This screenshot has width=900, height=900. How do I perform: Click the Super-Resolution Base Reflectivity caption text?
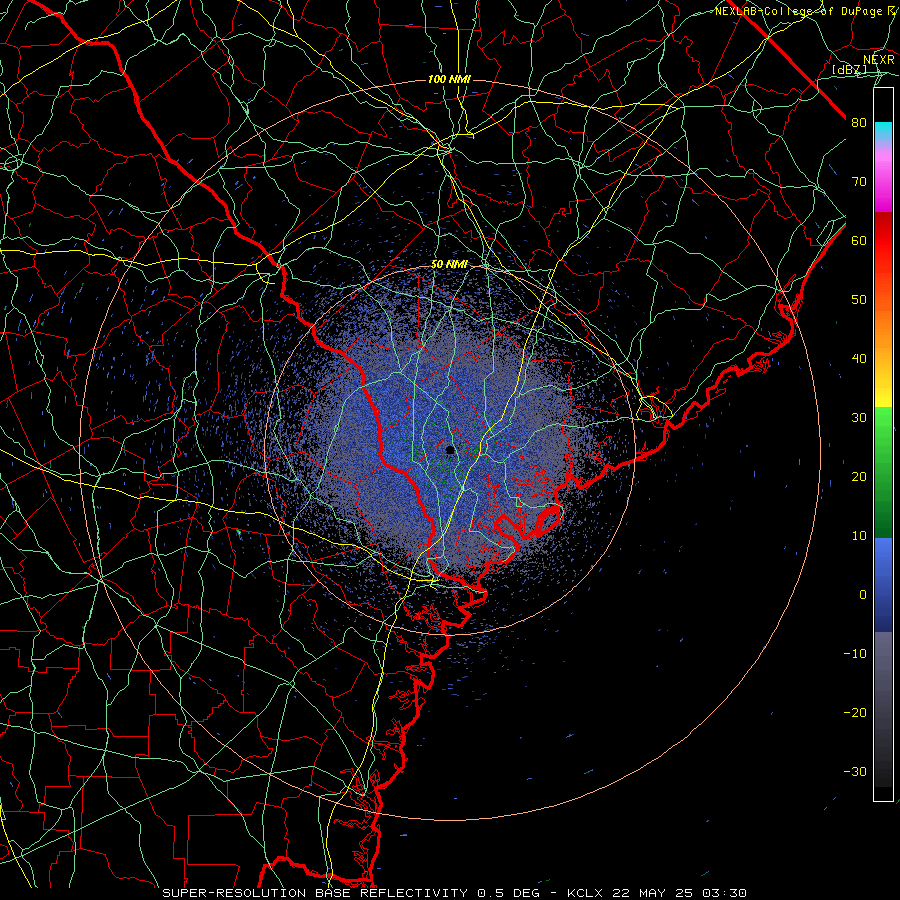[315, 893]
